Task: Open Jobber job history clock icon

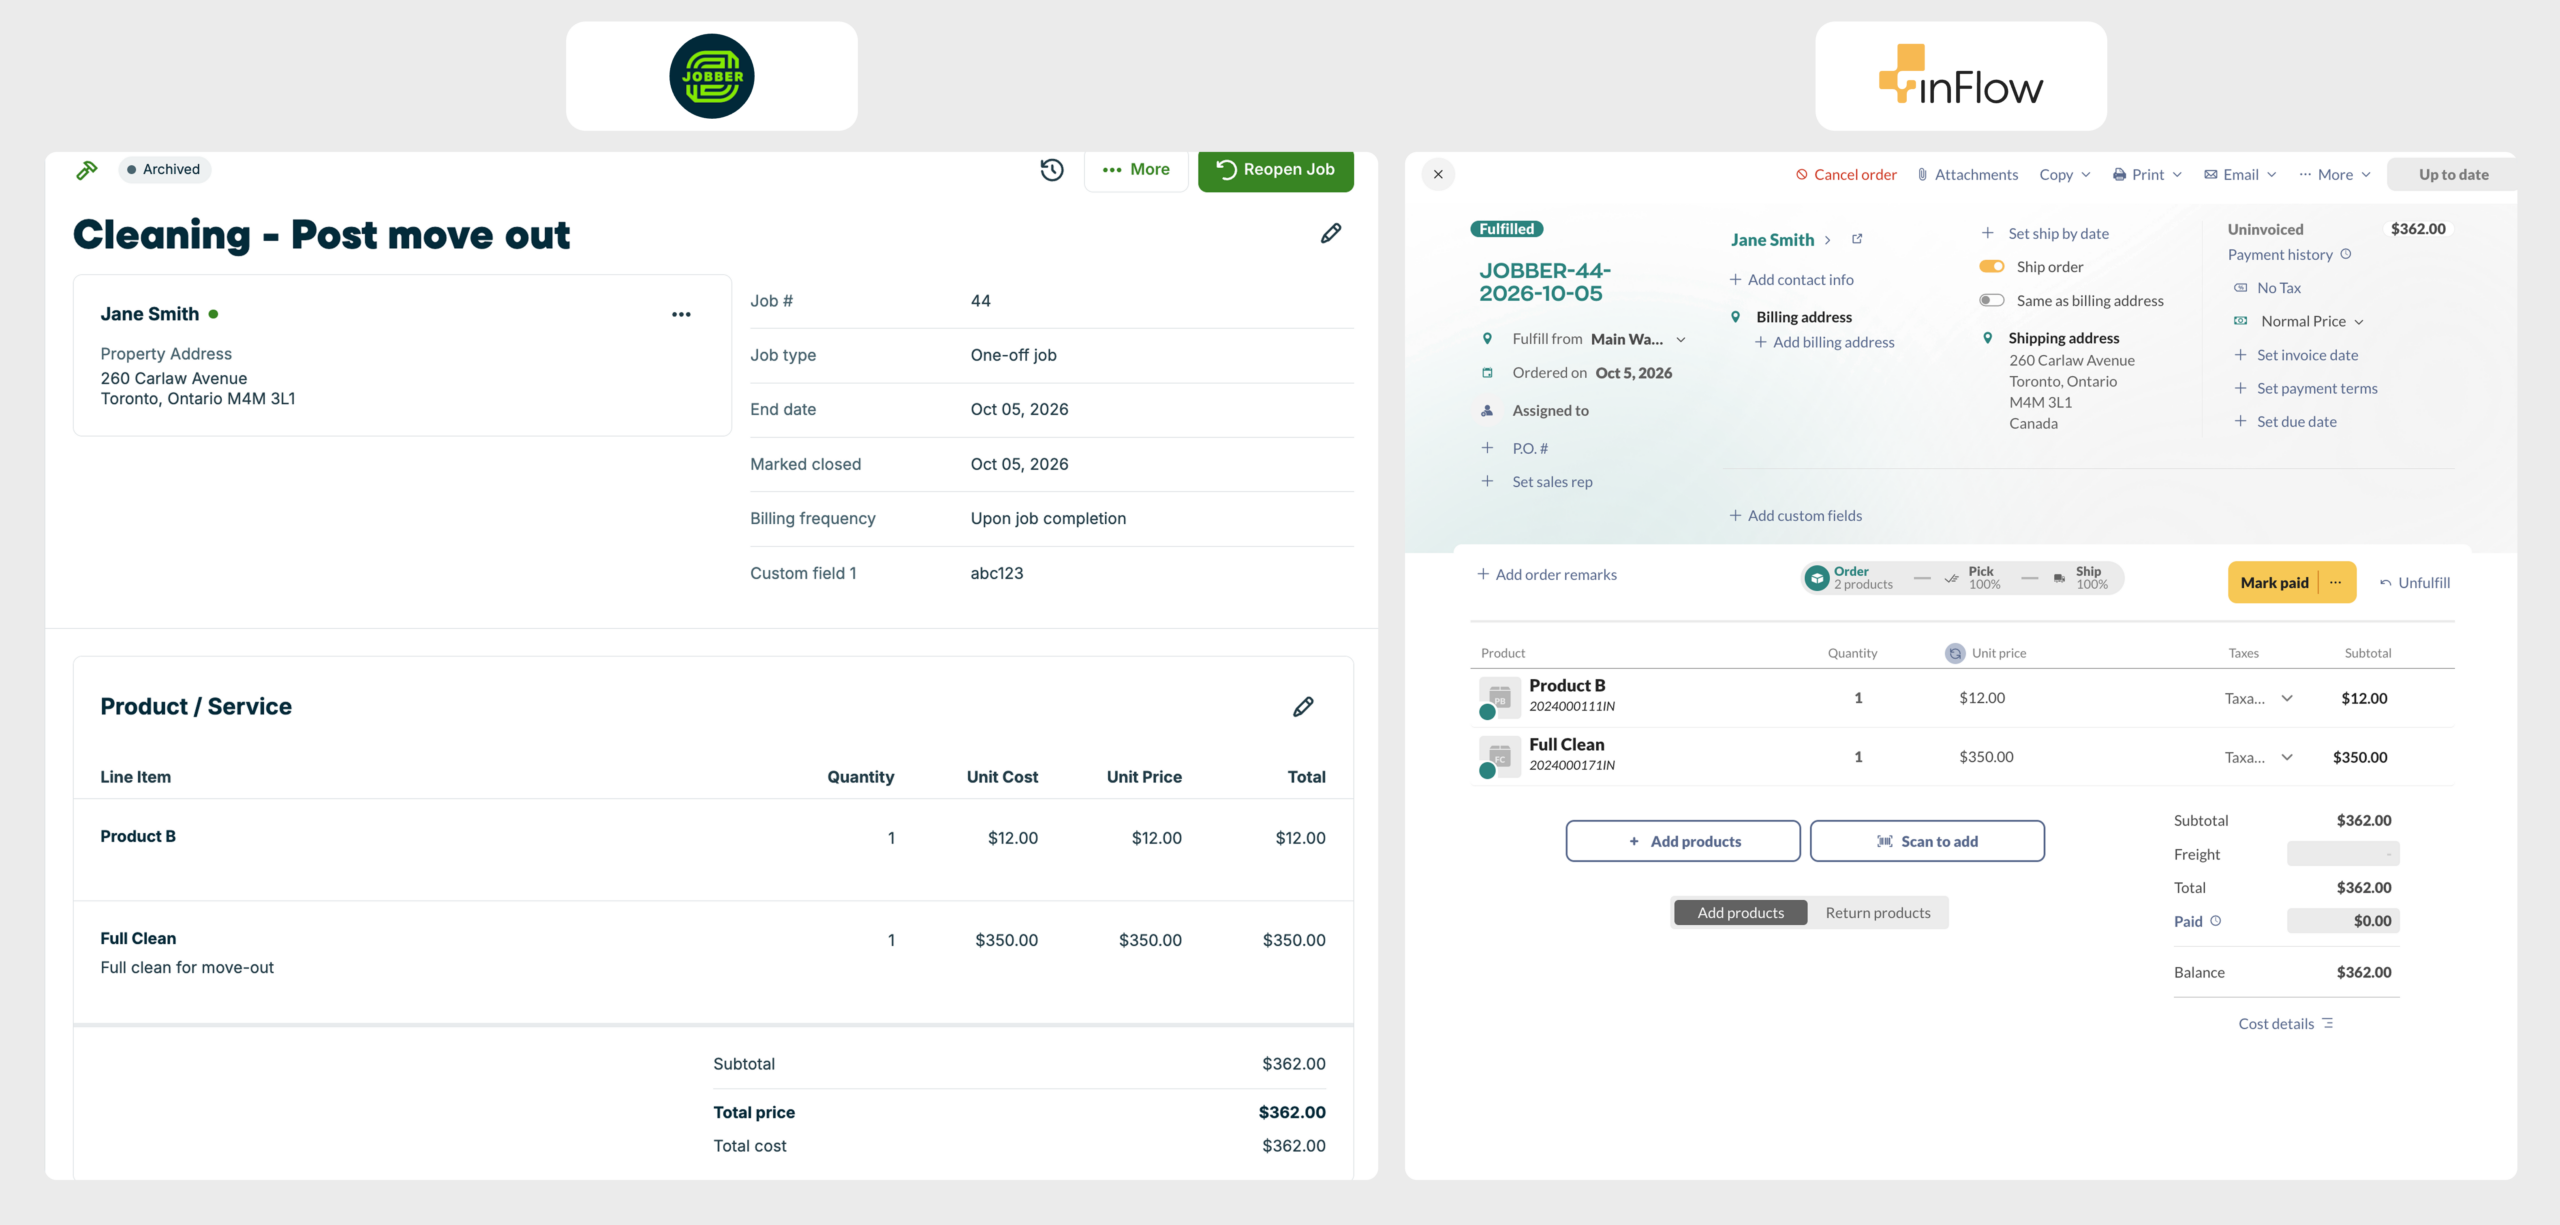Action: (x=1051, y=170)
